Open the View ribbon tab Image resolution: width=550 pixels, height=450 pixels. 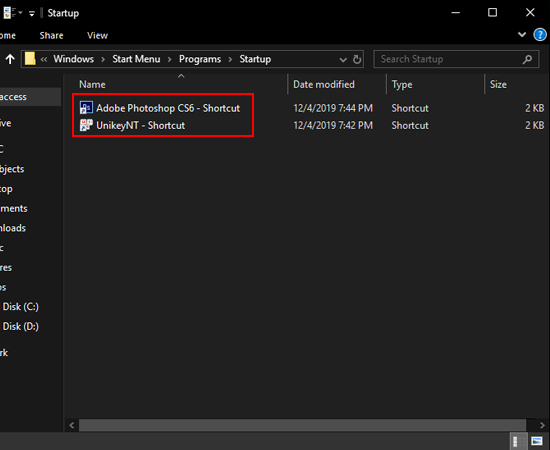(x=97, y=35)
